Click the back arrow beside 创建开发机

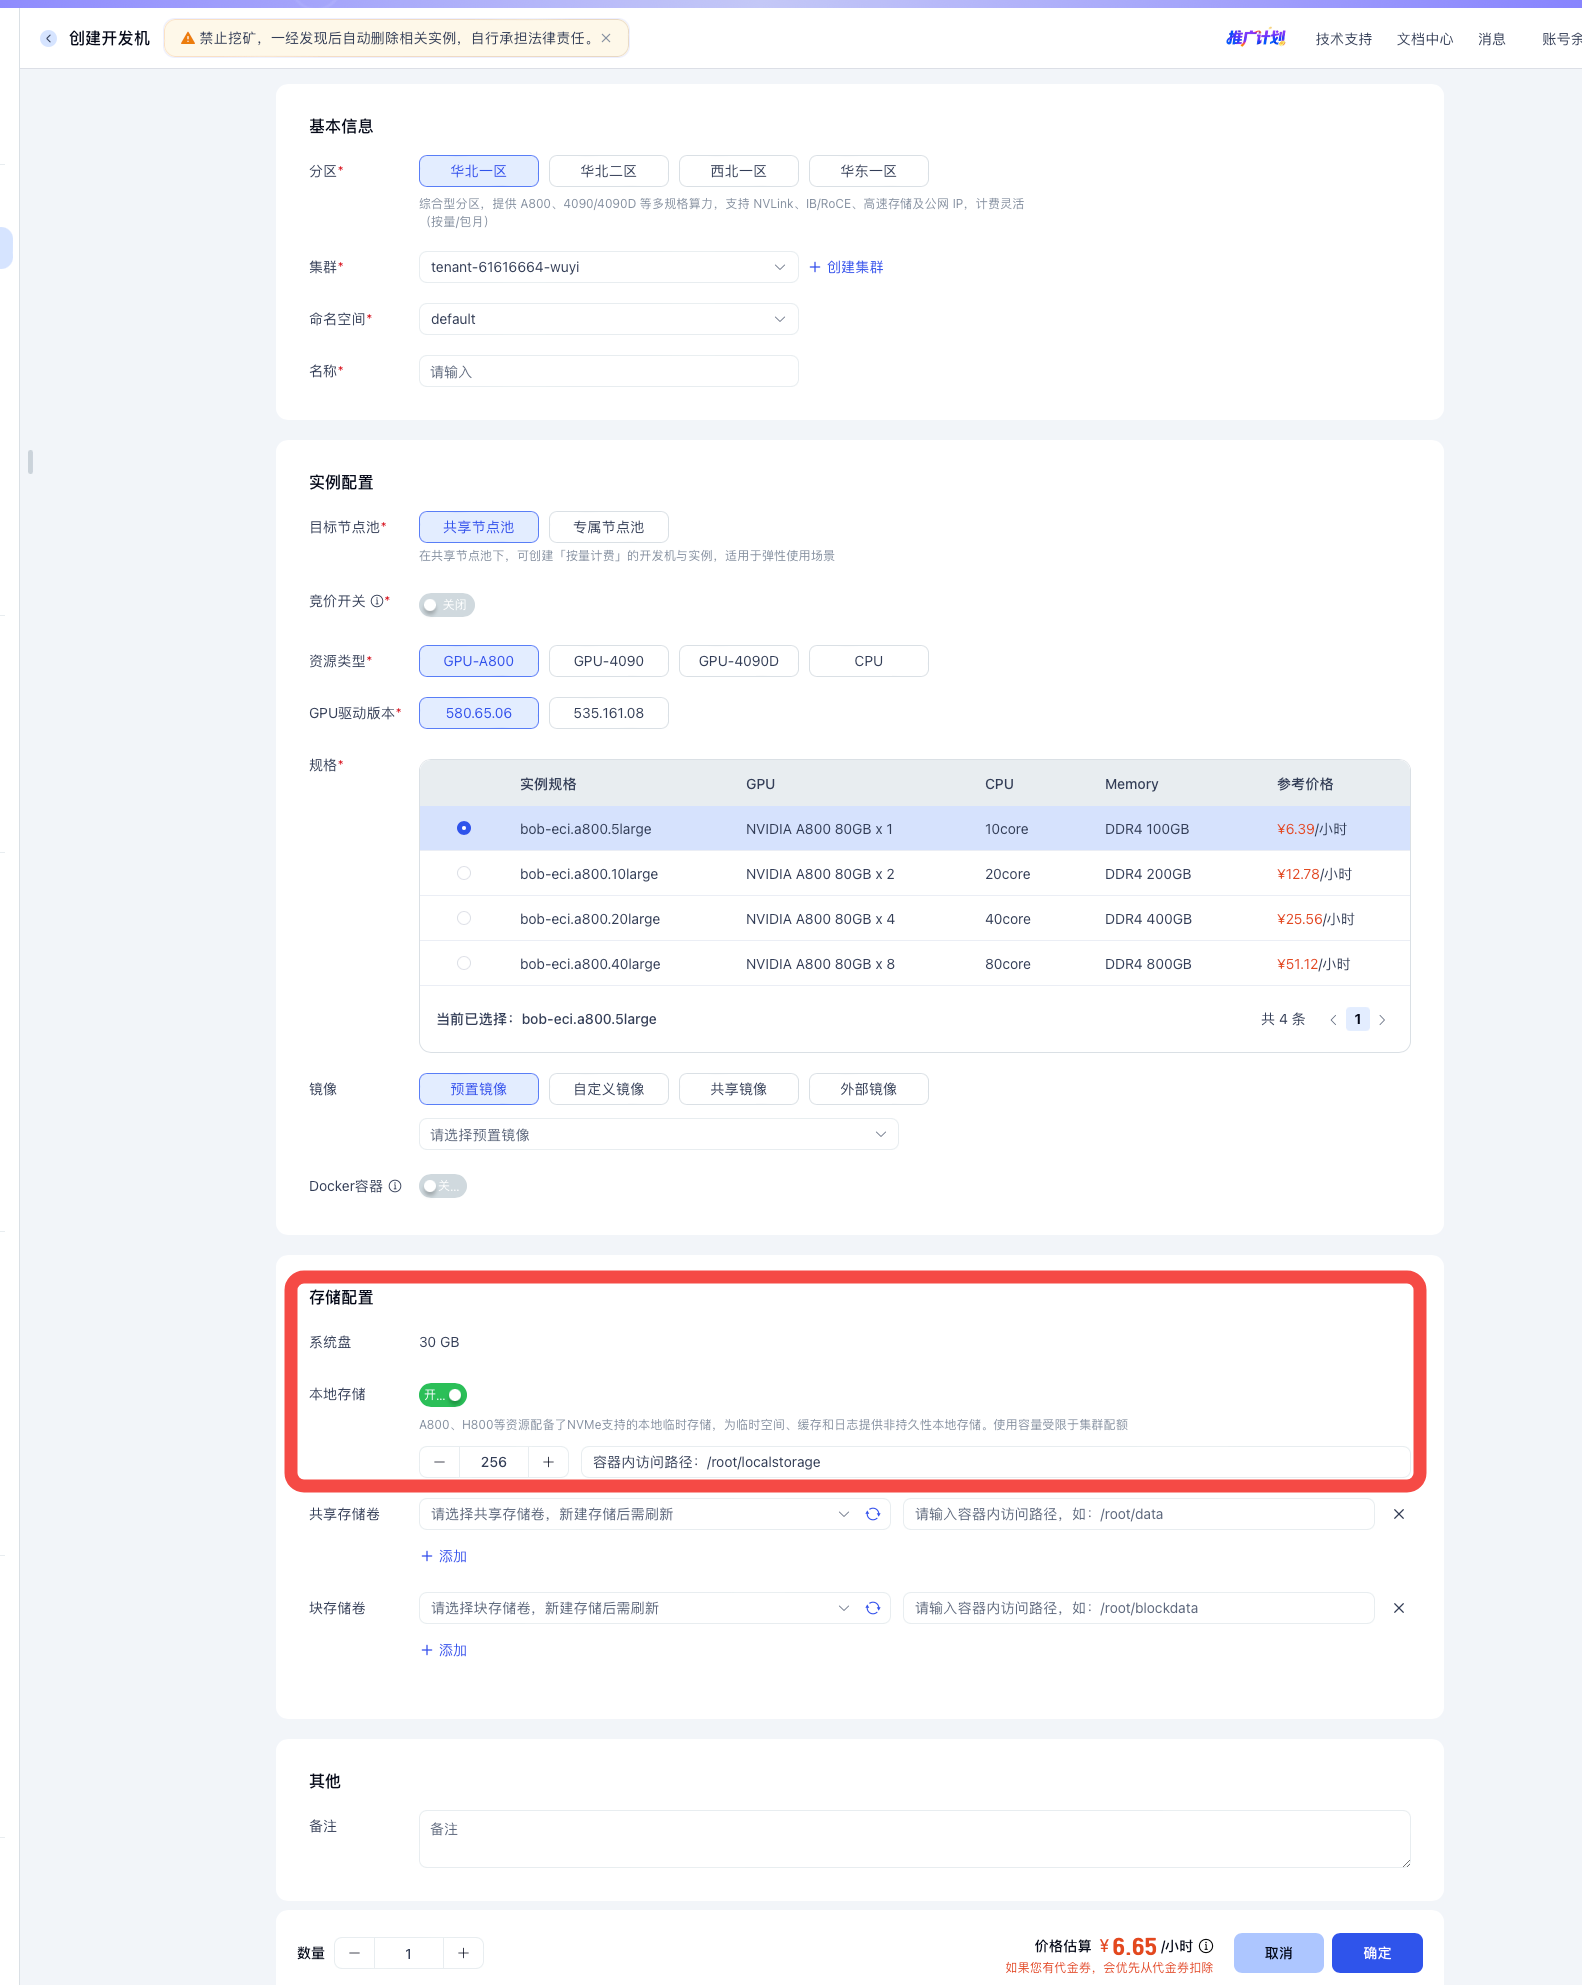[48, 38]
